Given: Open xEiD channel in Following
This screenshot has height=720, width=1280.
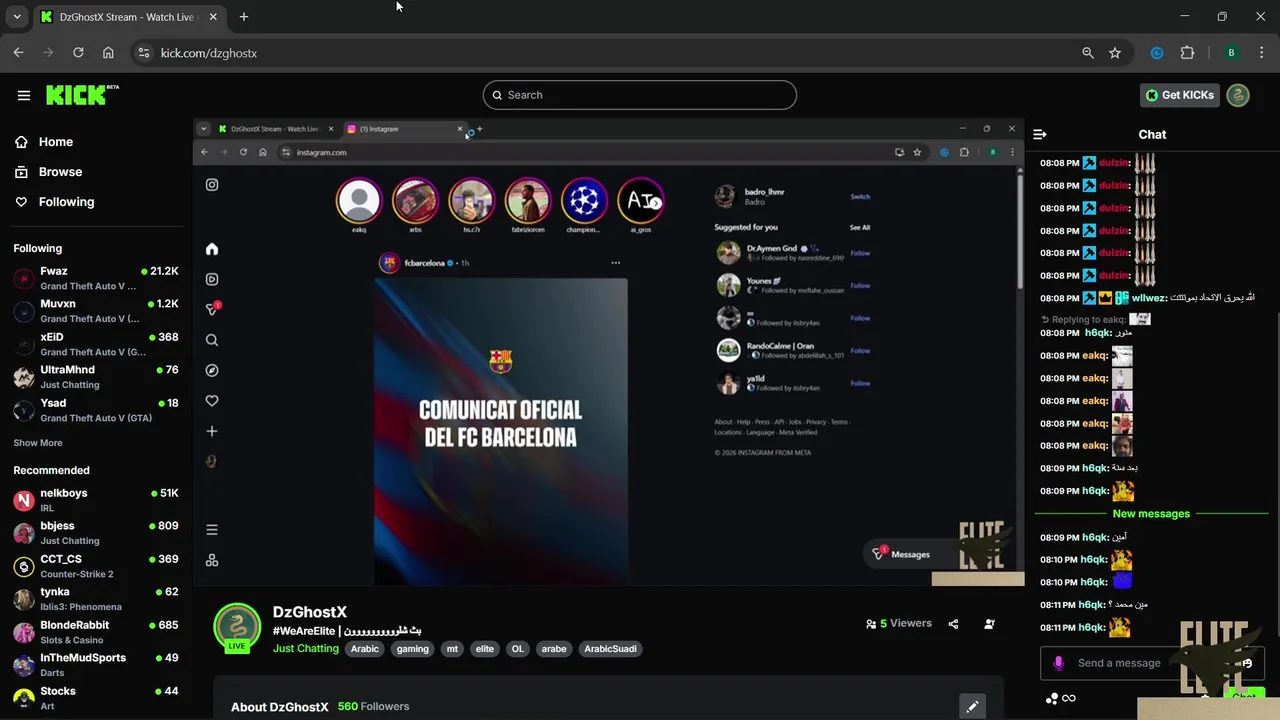Looking at the screenshot, I should tap(97, 344).
